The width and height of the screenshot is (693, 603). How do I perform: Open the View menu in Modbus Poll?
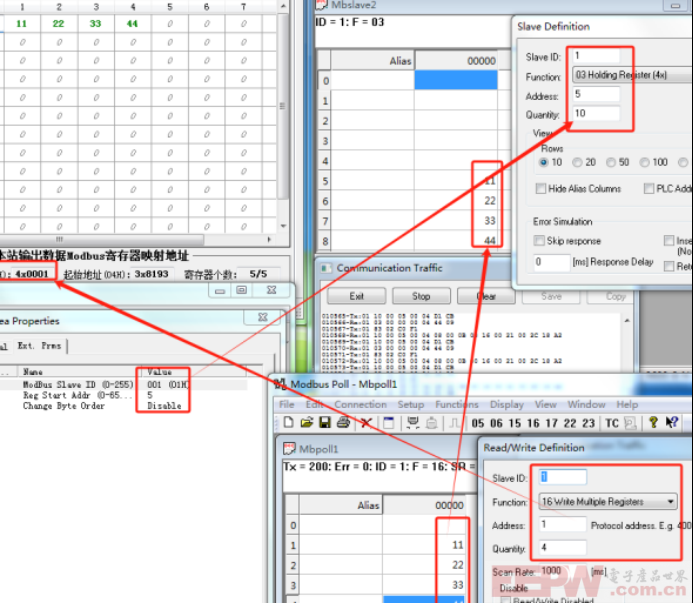[x=545, y=404]
